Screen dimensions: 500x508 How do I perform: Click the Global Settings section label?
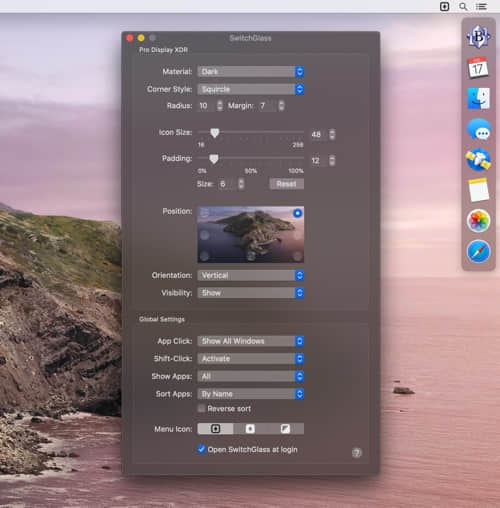tap(162, 319)
